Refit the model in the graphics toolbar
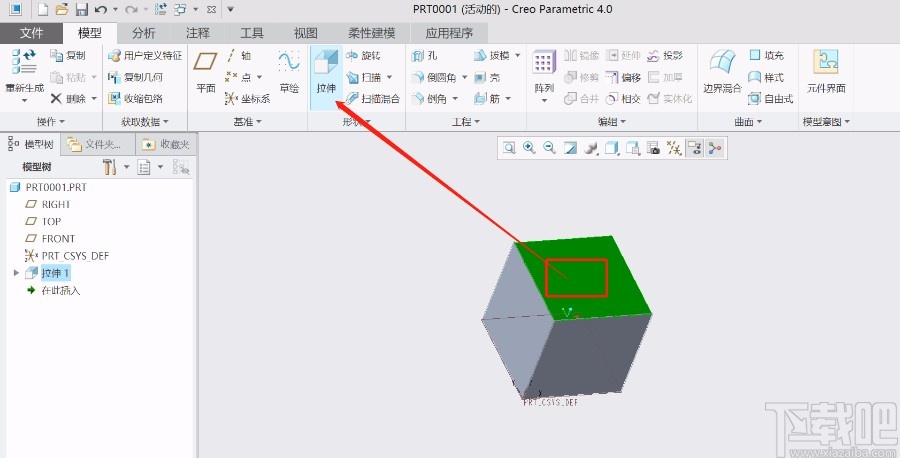The image size is (900, 458). point(509,149)
